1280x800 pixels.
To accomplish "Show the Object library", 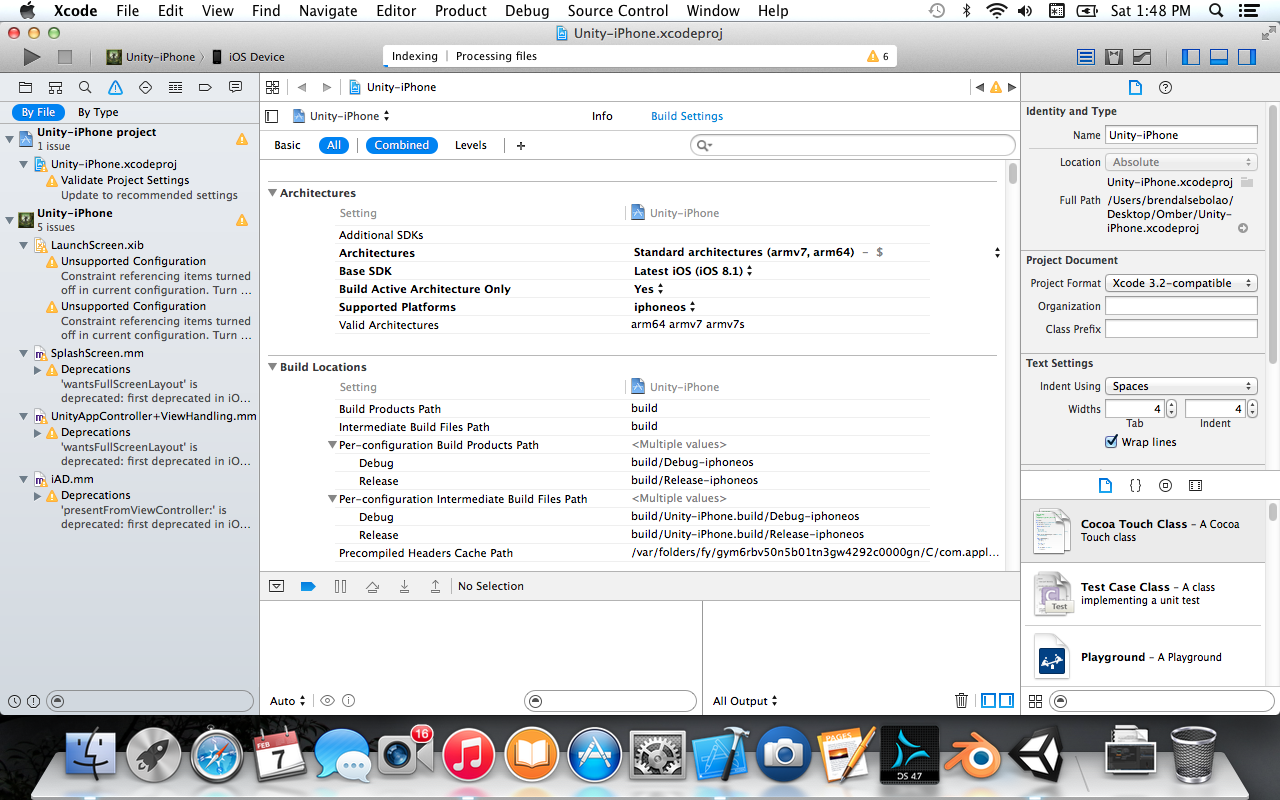I will point(1165,485).
